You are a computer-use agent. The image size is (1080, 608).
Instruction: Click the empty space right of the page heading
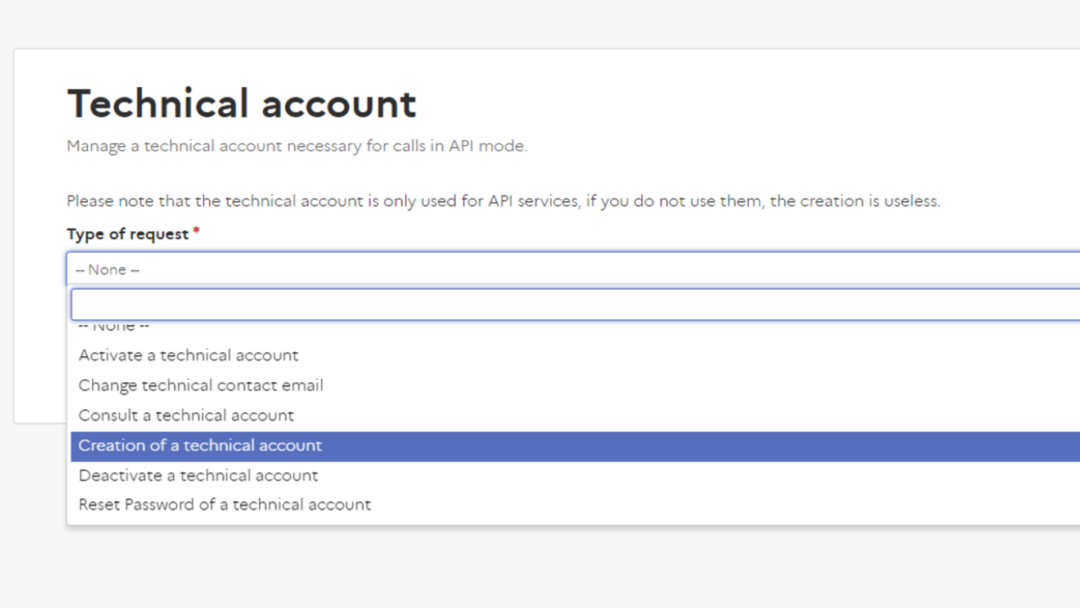tap(750, 104)
